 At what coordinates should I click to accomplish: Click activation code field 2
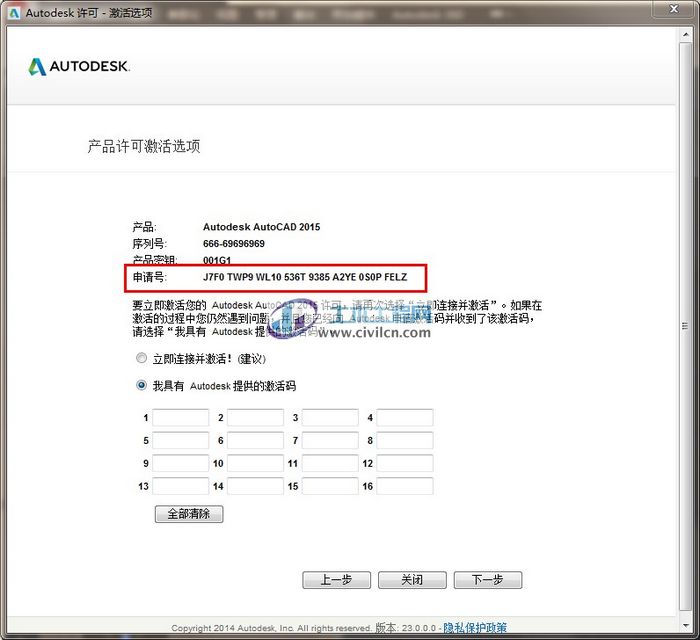(255, 418)
